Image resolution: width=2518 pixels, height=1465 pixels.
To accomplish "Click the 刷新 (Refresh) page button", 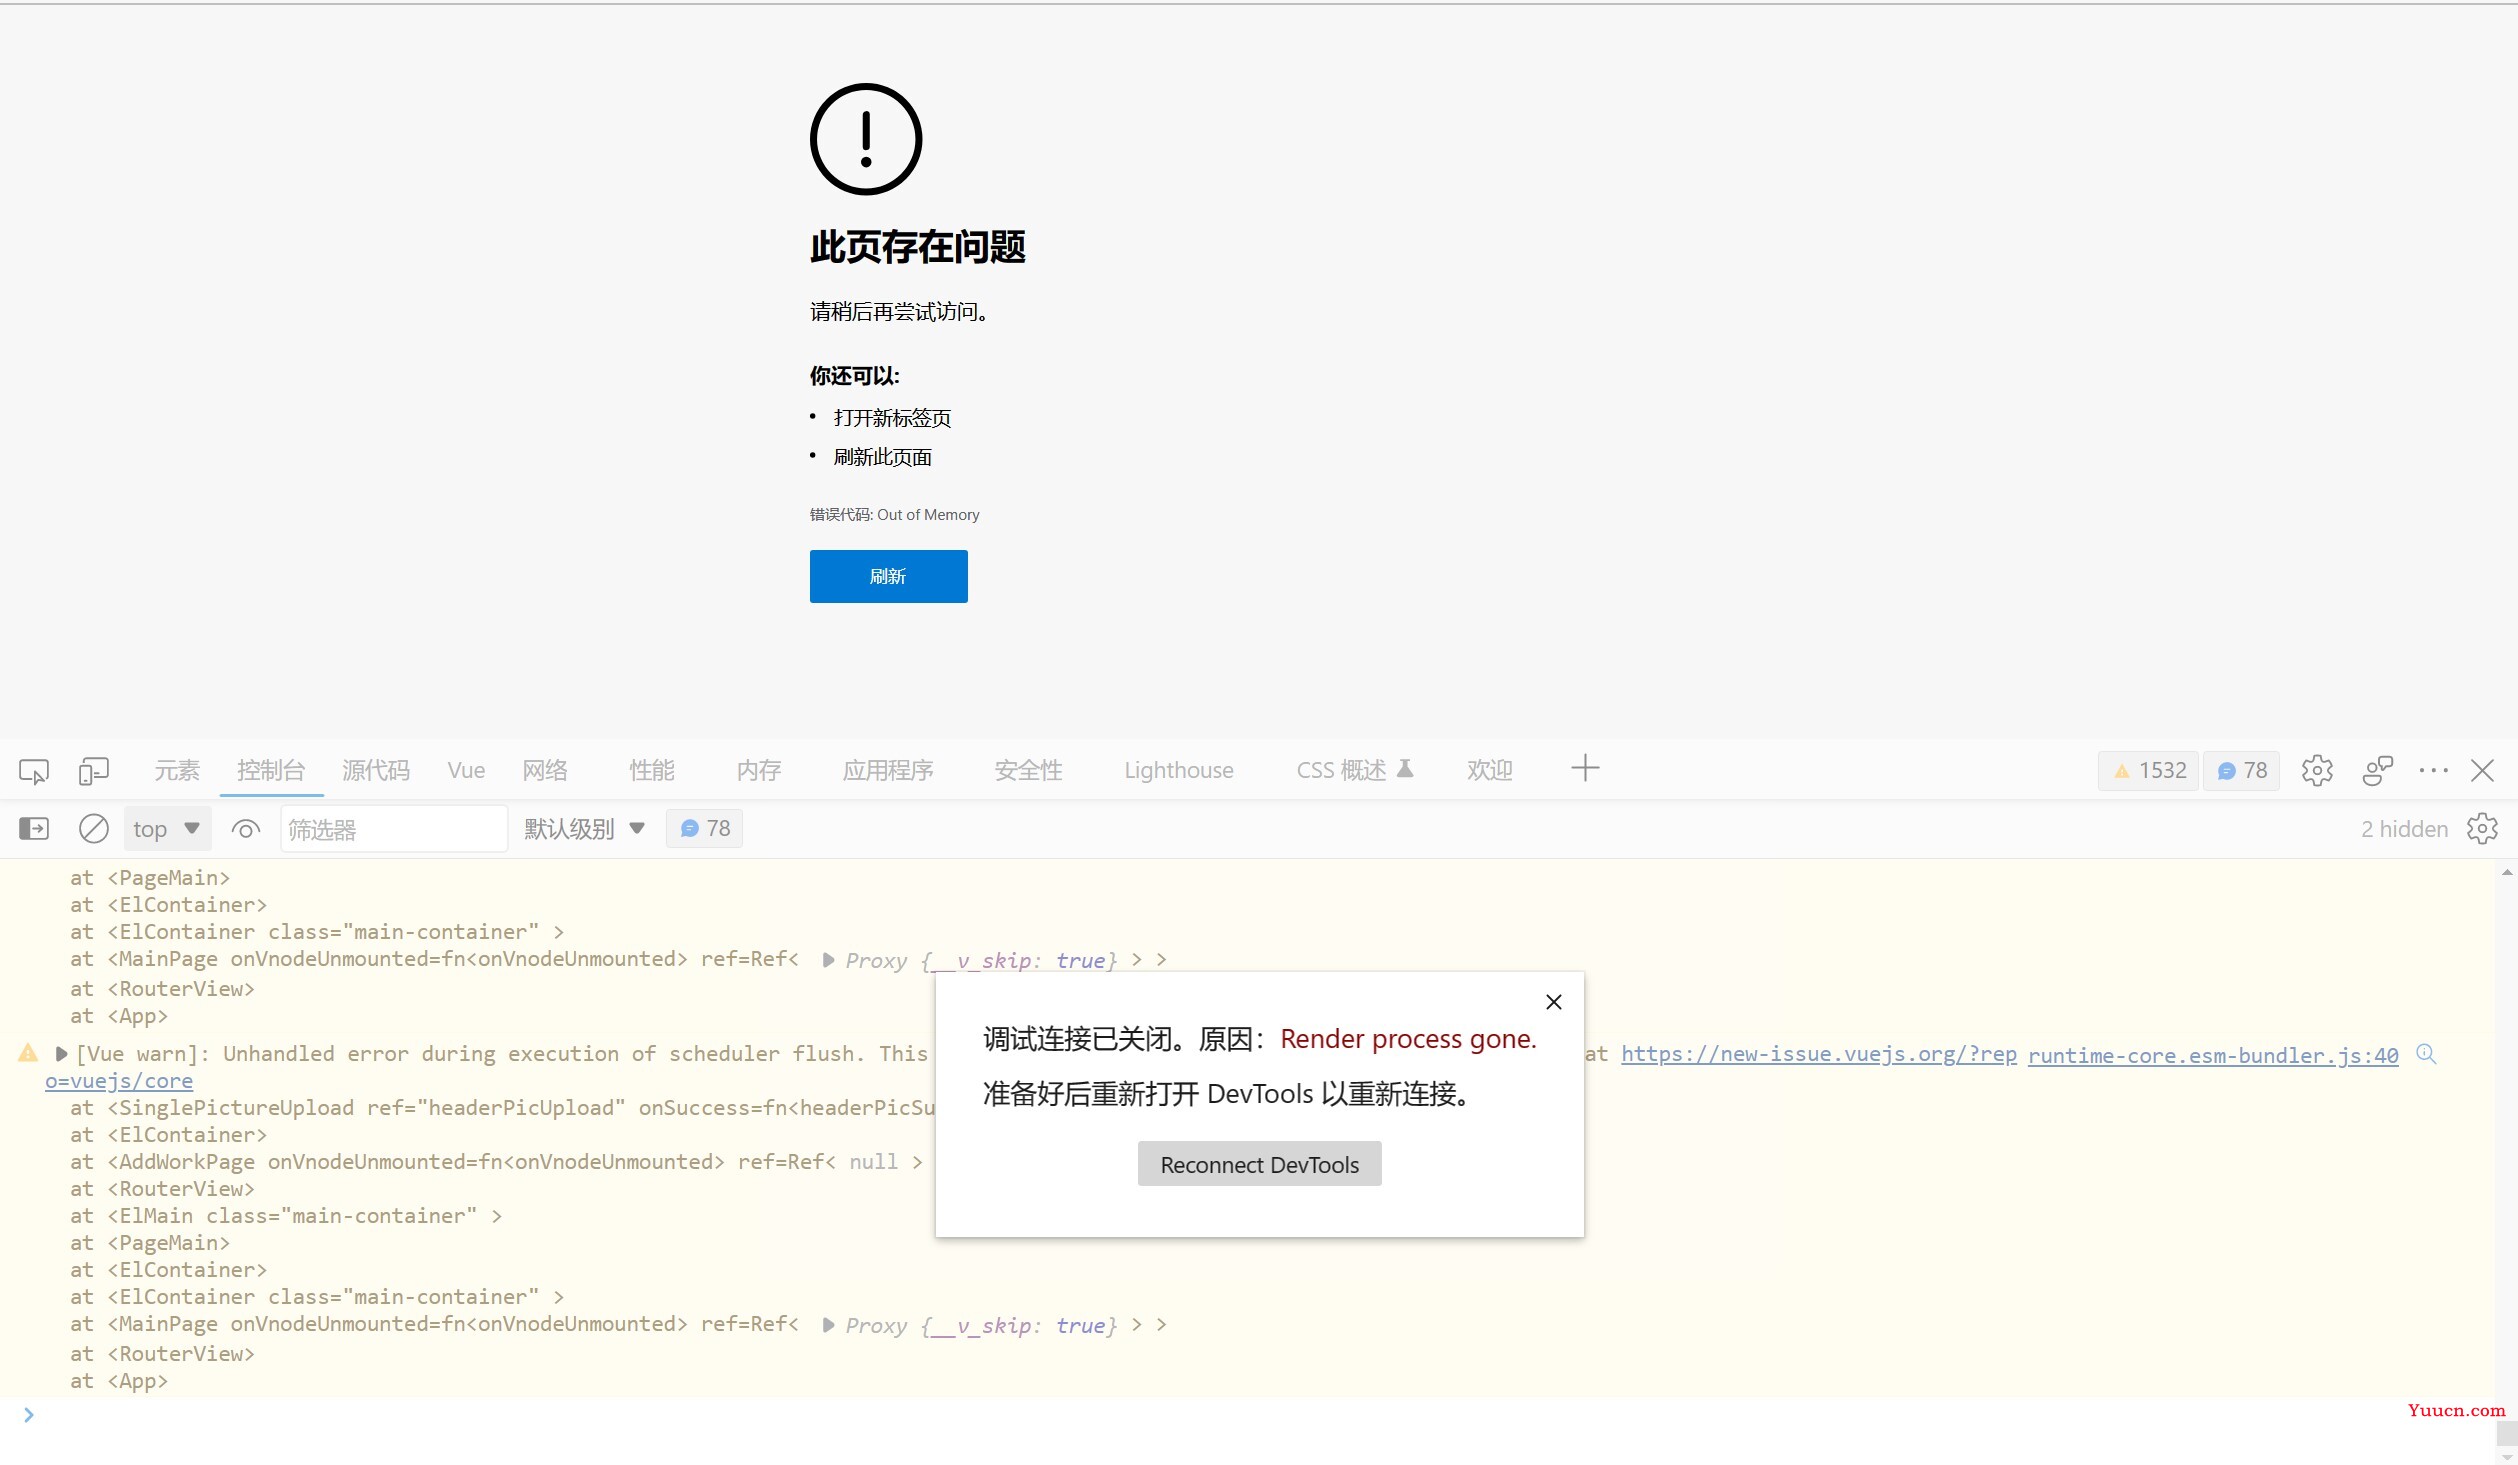I will coord(888,576).
